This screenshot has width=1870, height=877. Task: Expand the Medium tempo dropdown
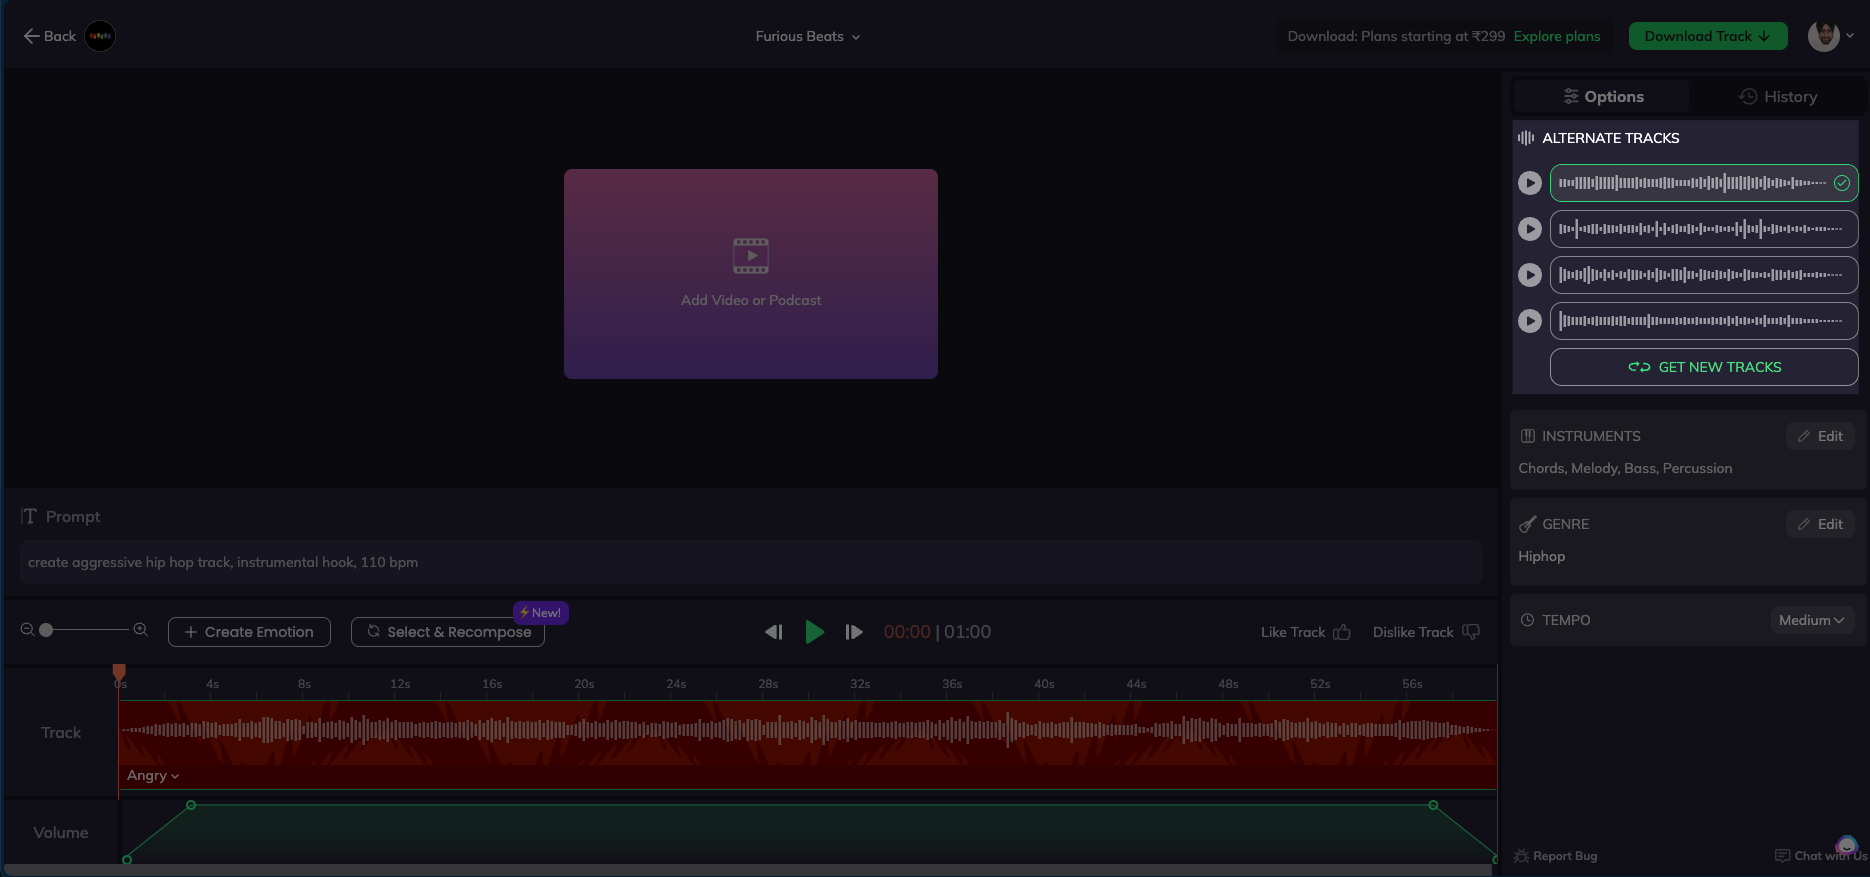(x=1811, y=620)
